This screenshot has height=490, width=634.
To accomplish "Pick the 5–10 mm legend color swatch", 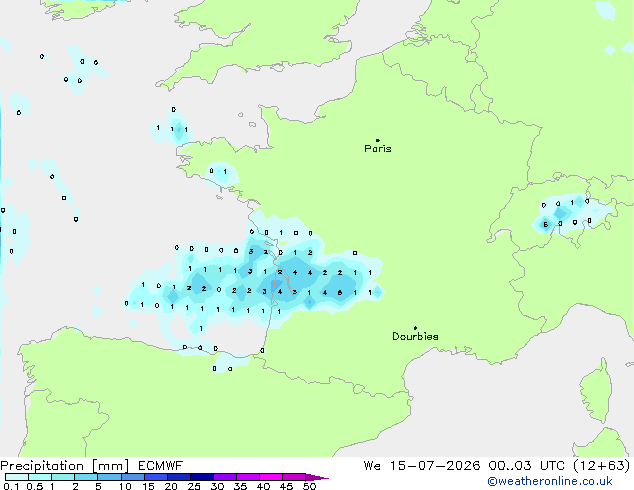I will pyautogui.click(x=109, y=477).
